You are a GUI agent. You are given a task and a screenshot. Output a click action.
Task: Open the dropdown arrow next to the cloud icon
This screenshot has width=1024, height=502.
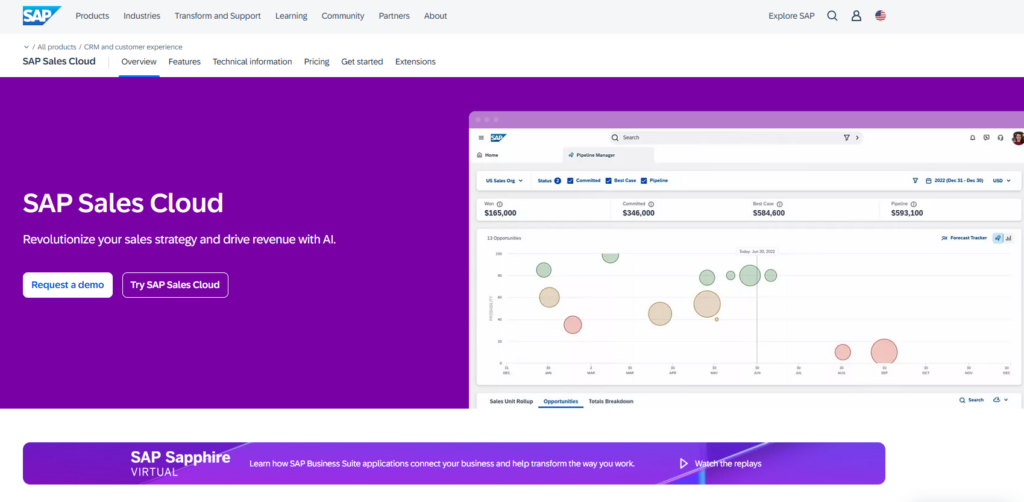1006,400
